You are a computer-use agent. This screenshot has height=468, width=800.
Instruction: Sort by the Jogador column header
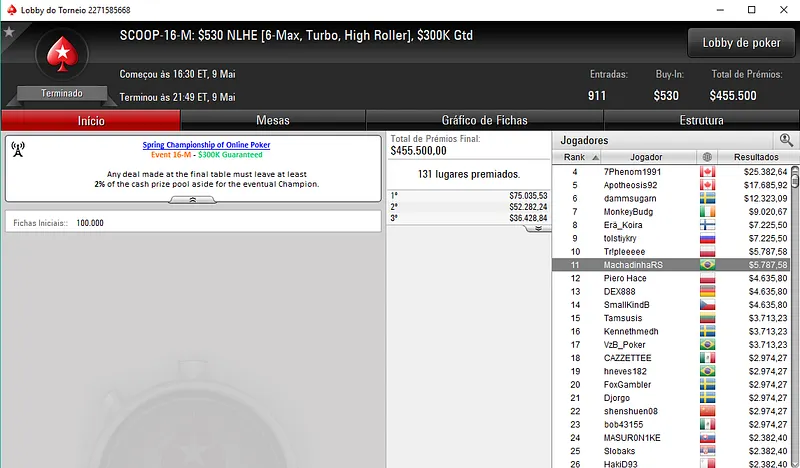[646, 157]
